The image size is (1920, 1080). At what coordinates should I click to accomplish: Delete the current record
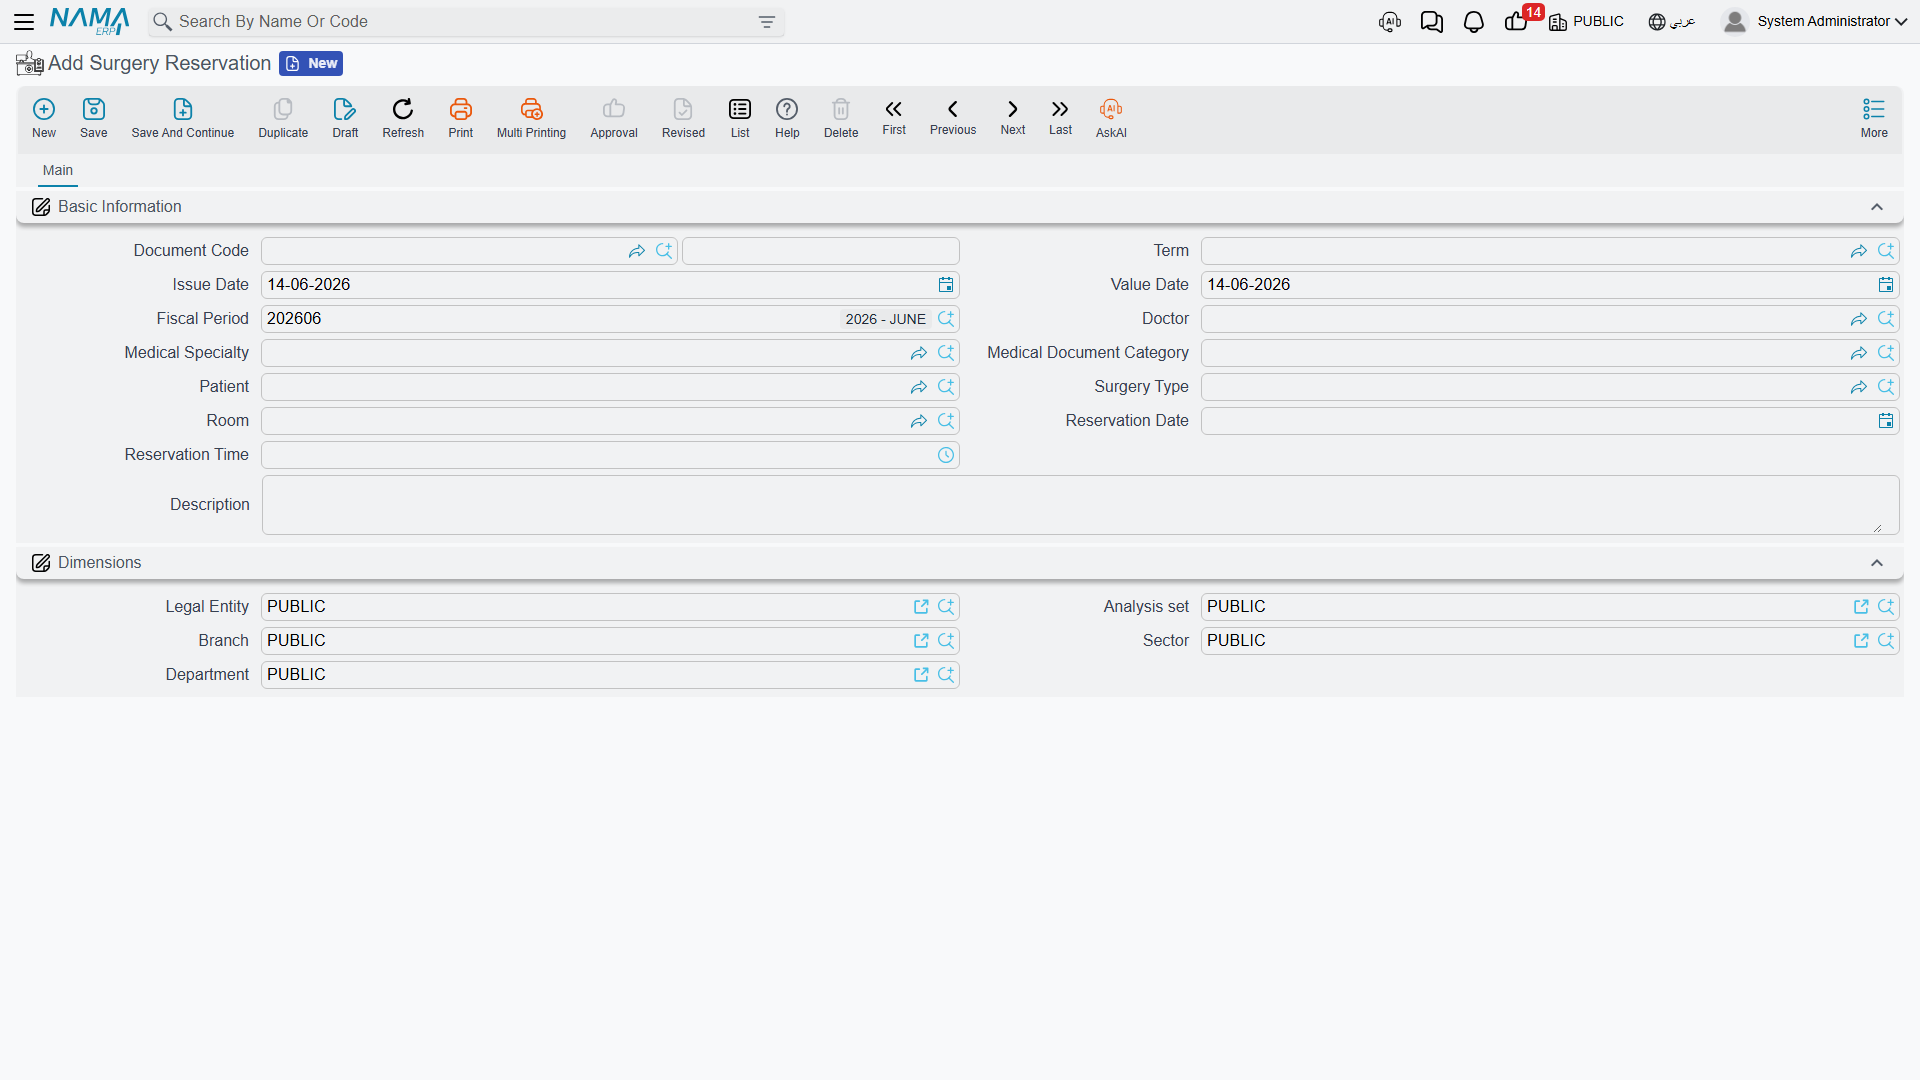(x=841, y=118)
